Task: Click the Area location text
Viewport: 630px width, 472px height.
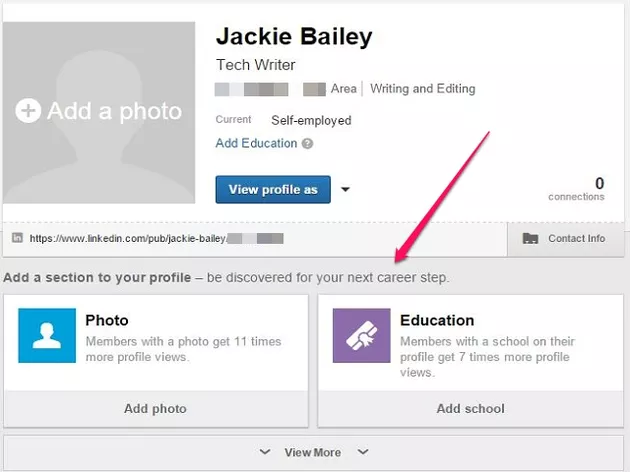Action: tap(344, 88)
